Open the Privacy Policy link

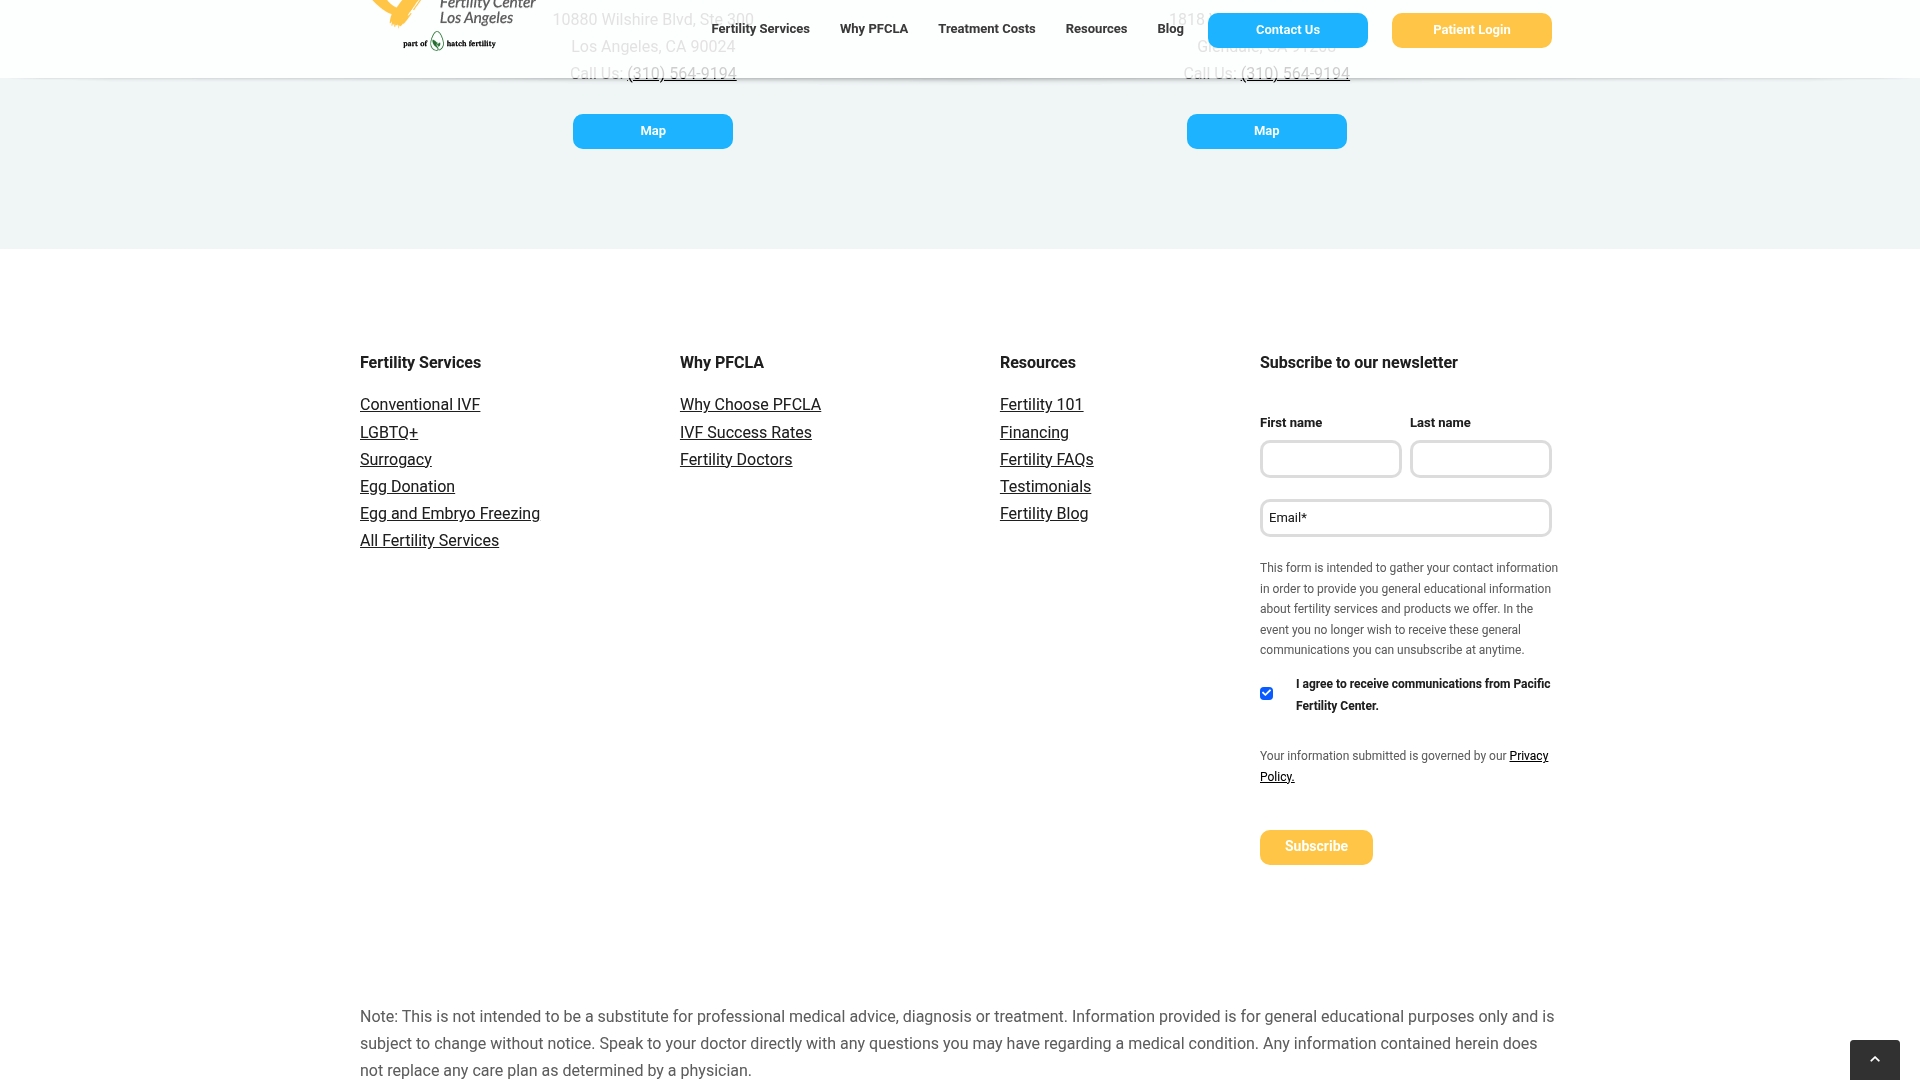point(1404,766)
